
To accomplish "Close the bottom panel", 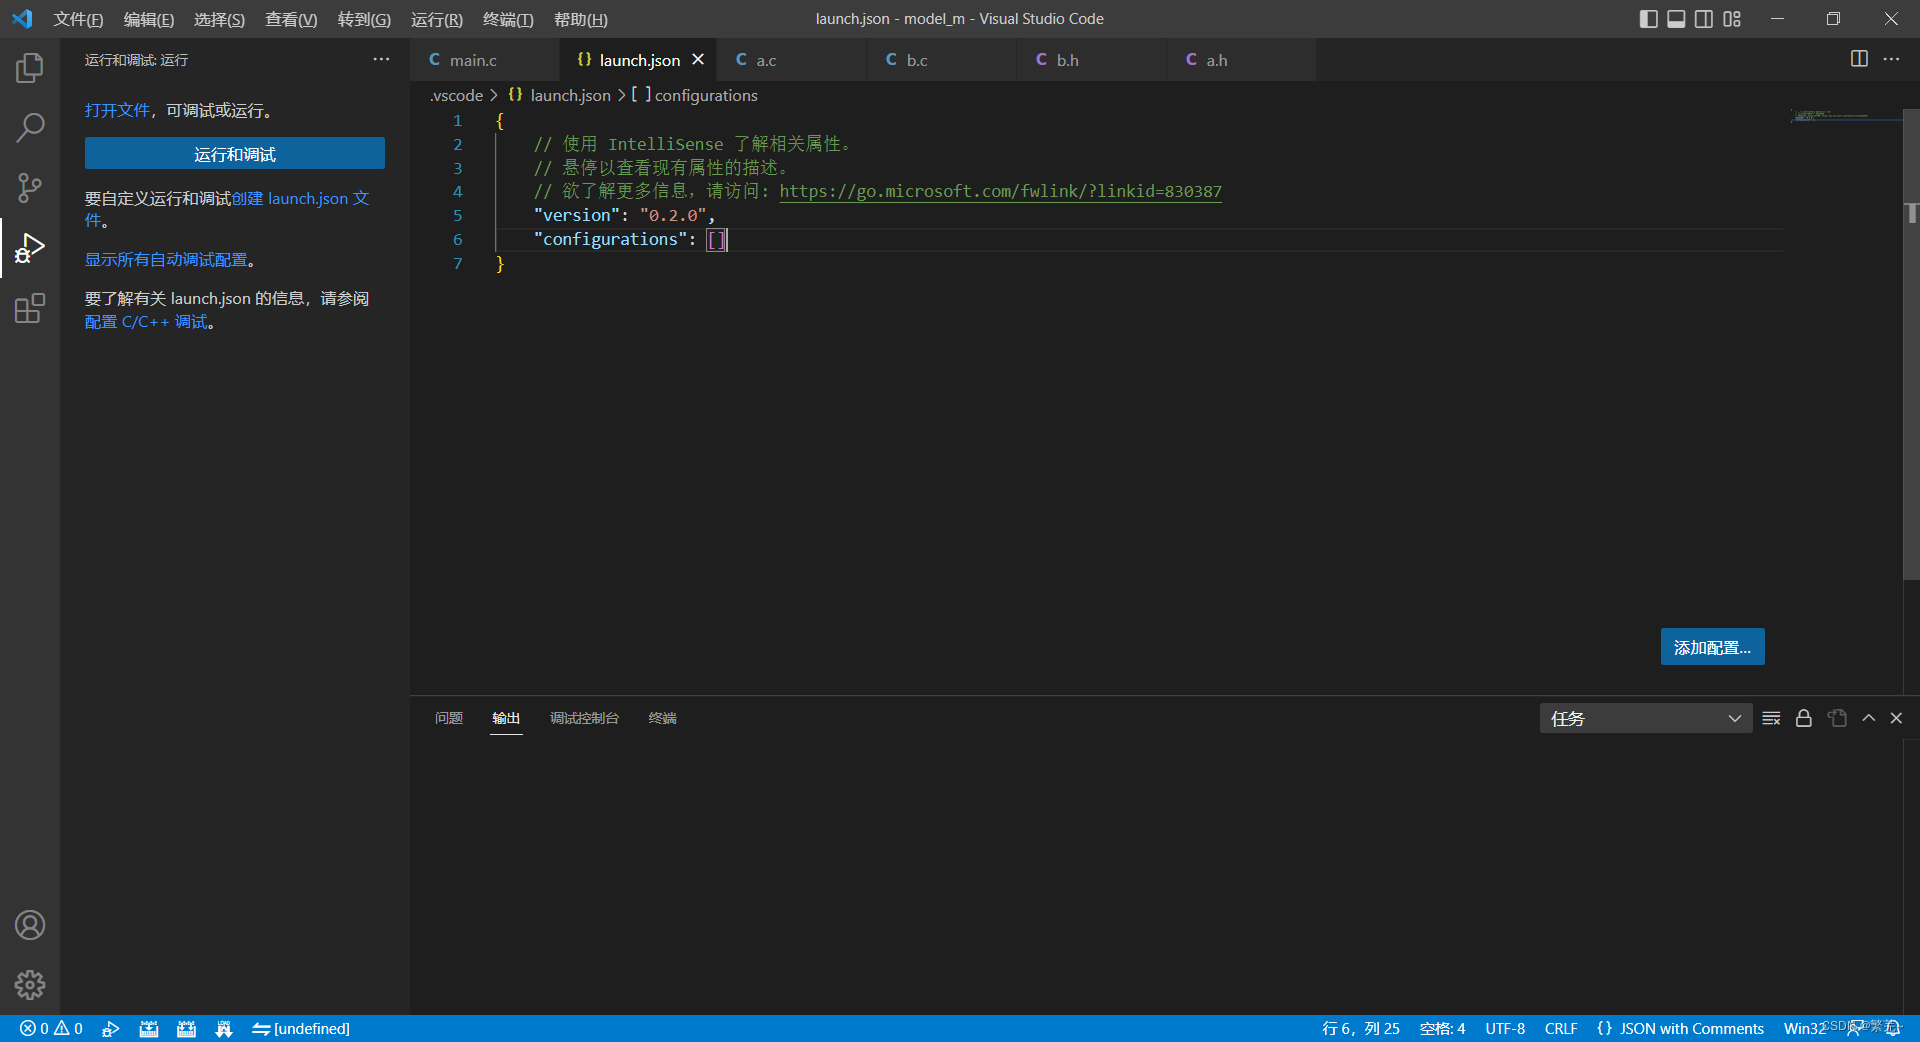I will (1896, 718).
